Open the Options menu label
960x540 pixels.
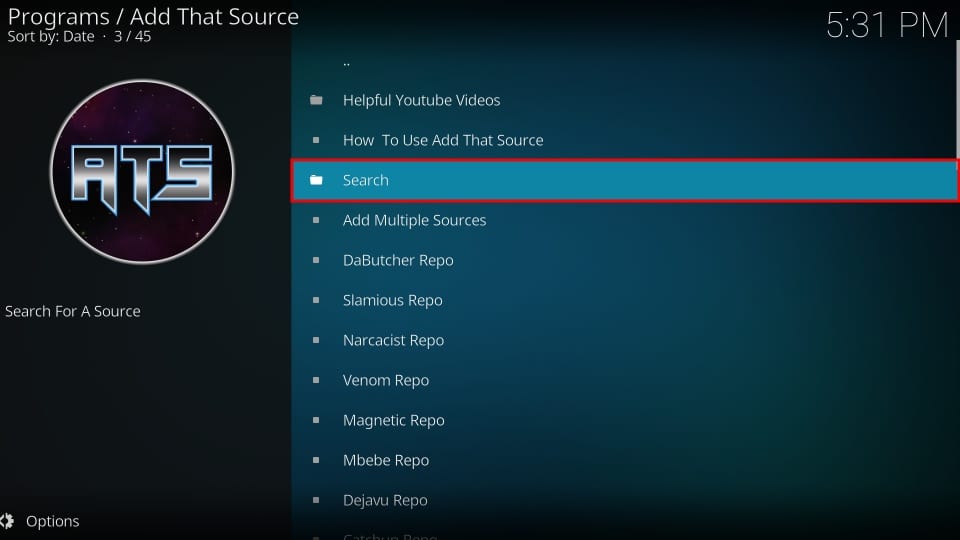pos(53,521)
